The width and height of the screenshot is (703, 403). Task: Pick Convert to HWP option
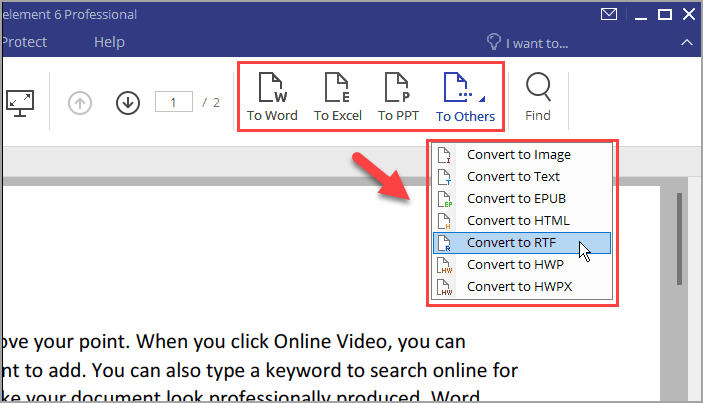(515, 265)
